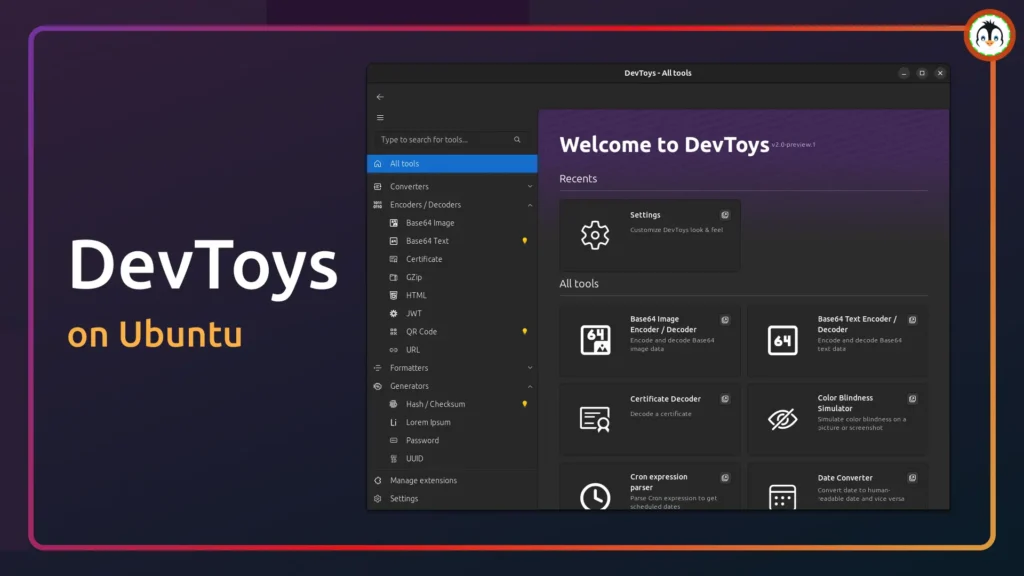
Task: Collapse the Generators group
Action: [530, 386]
